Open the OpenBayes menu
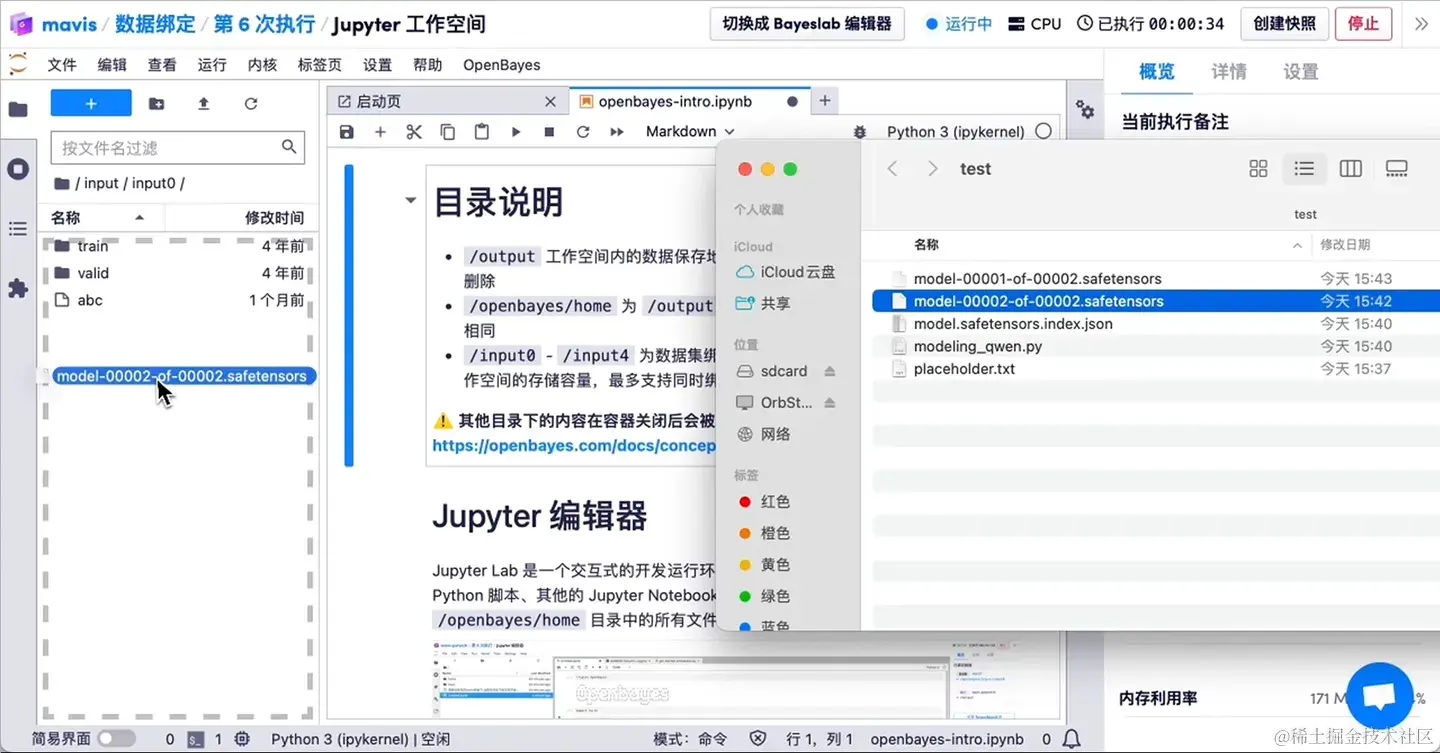Image resolution: width=1440 pixels, height=753 pixels. click(502, 65)
